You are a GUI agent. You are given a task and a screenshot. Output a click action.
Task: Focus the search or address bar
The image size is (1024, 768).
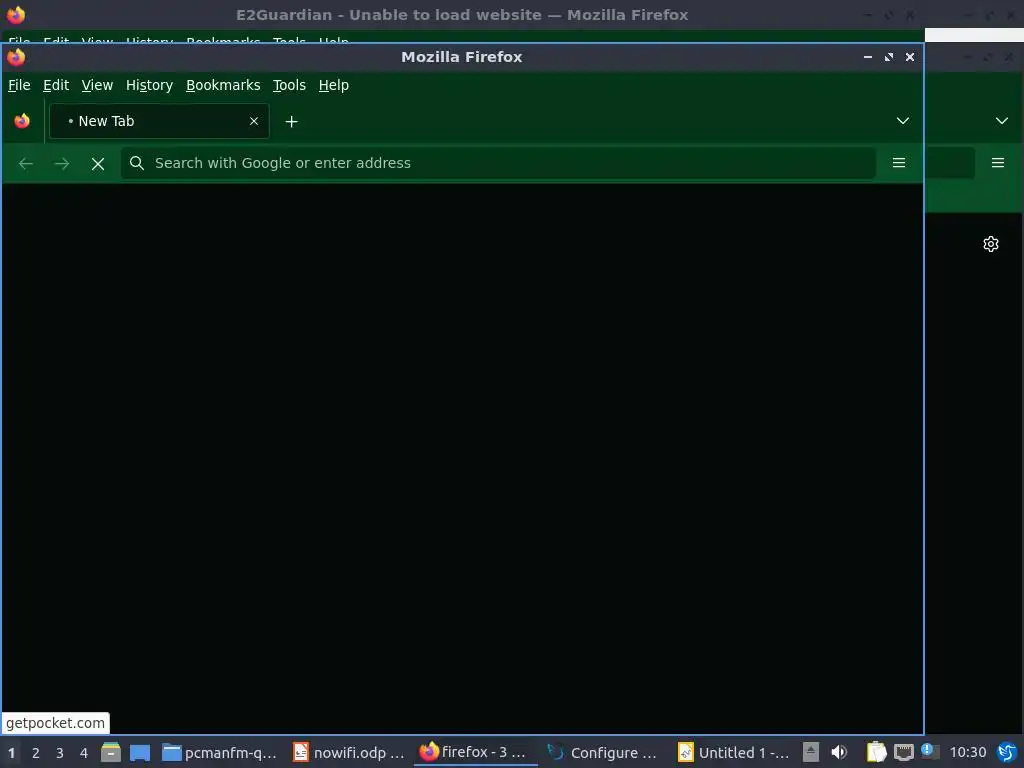click(498, 163)
